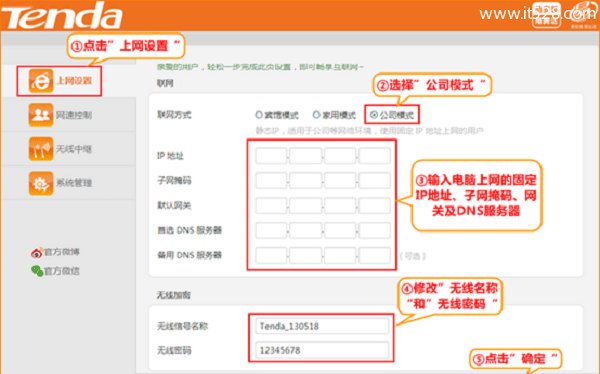Click the 无线密码 field containing 12345678
Viewport: 600px width, 374px height.
coord(322,350)
